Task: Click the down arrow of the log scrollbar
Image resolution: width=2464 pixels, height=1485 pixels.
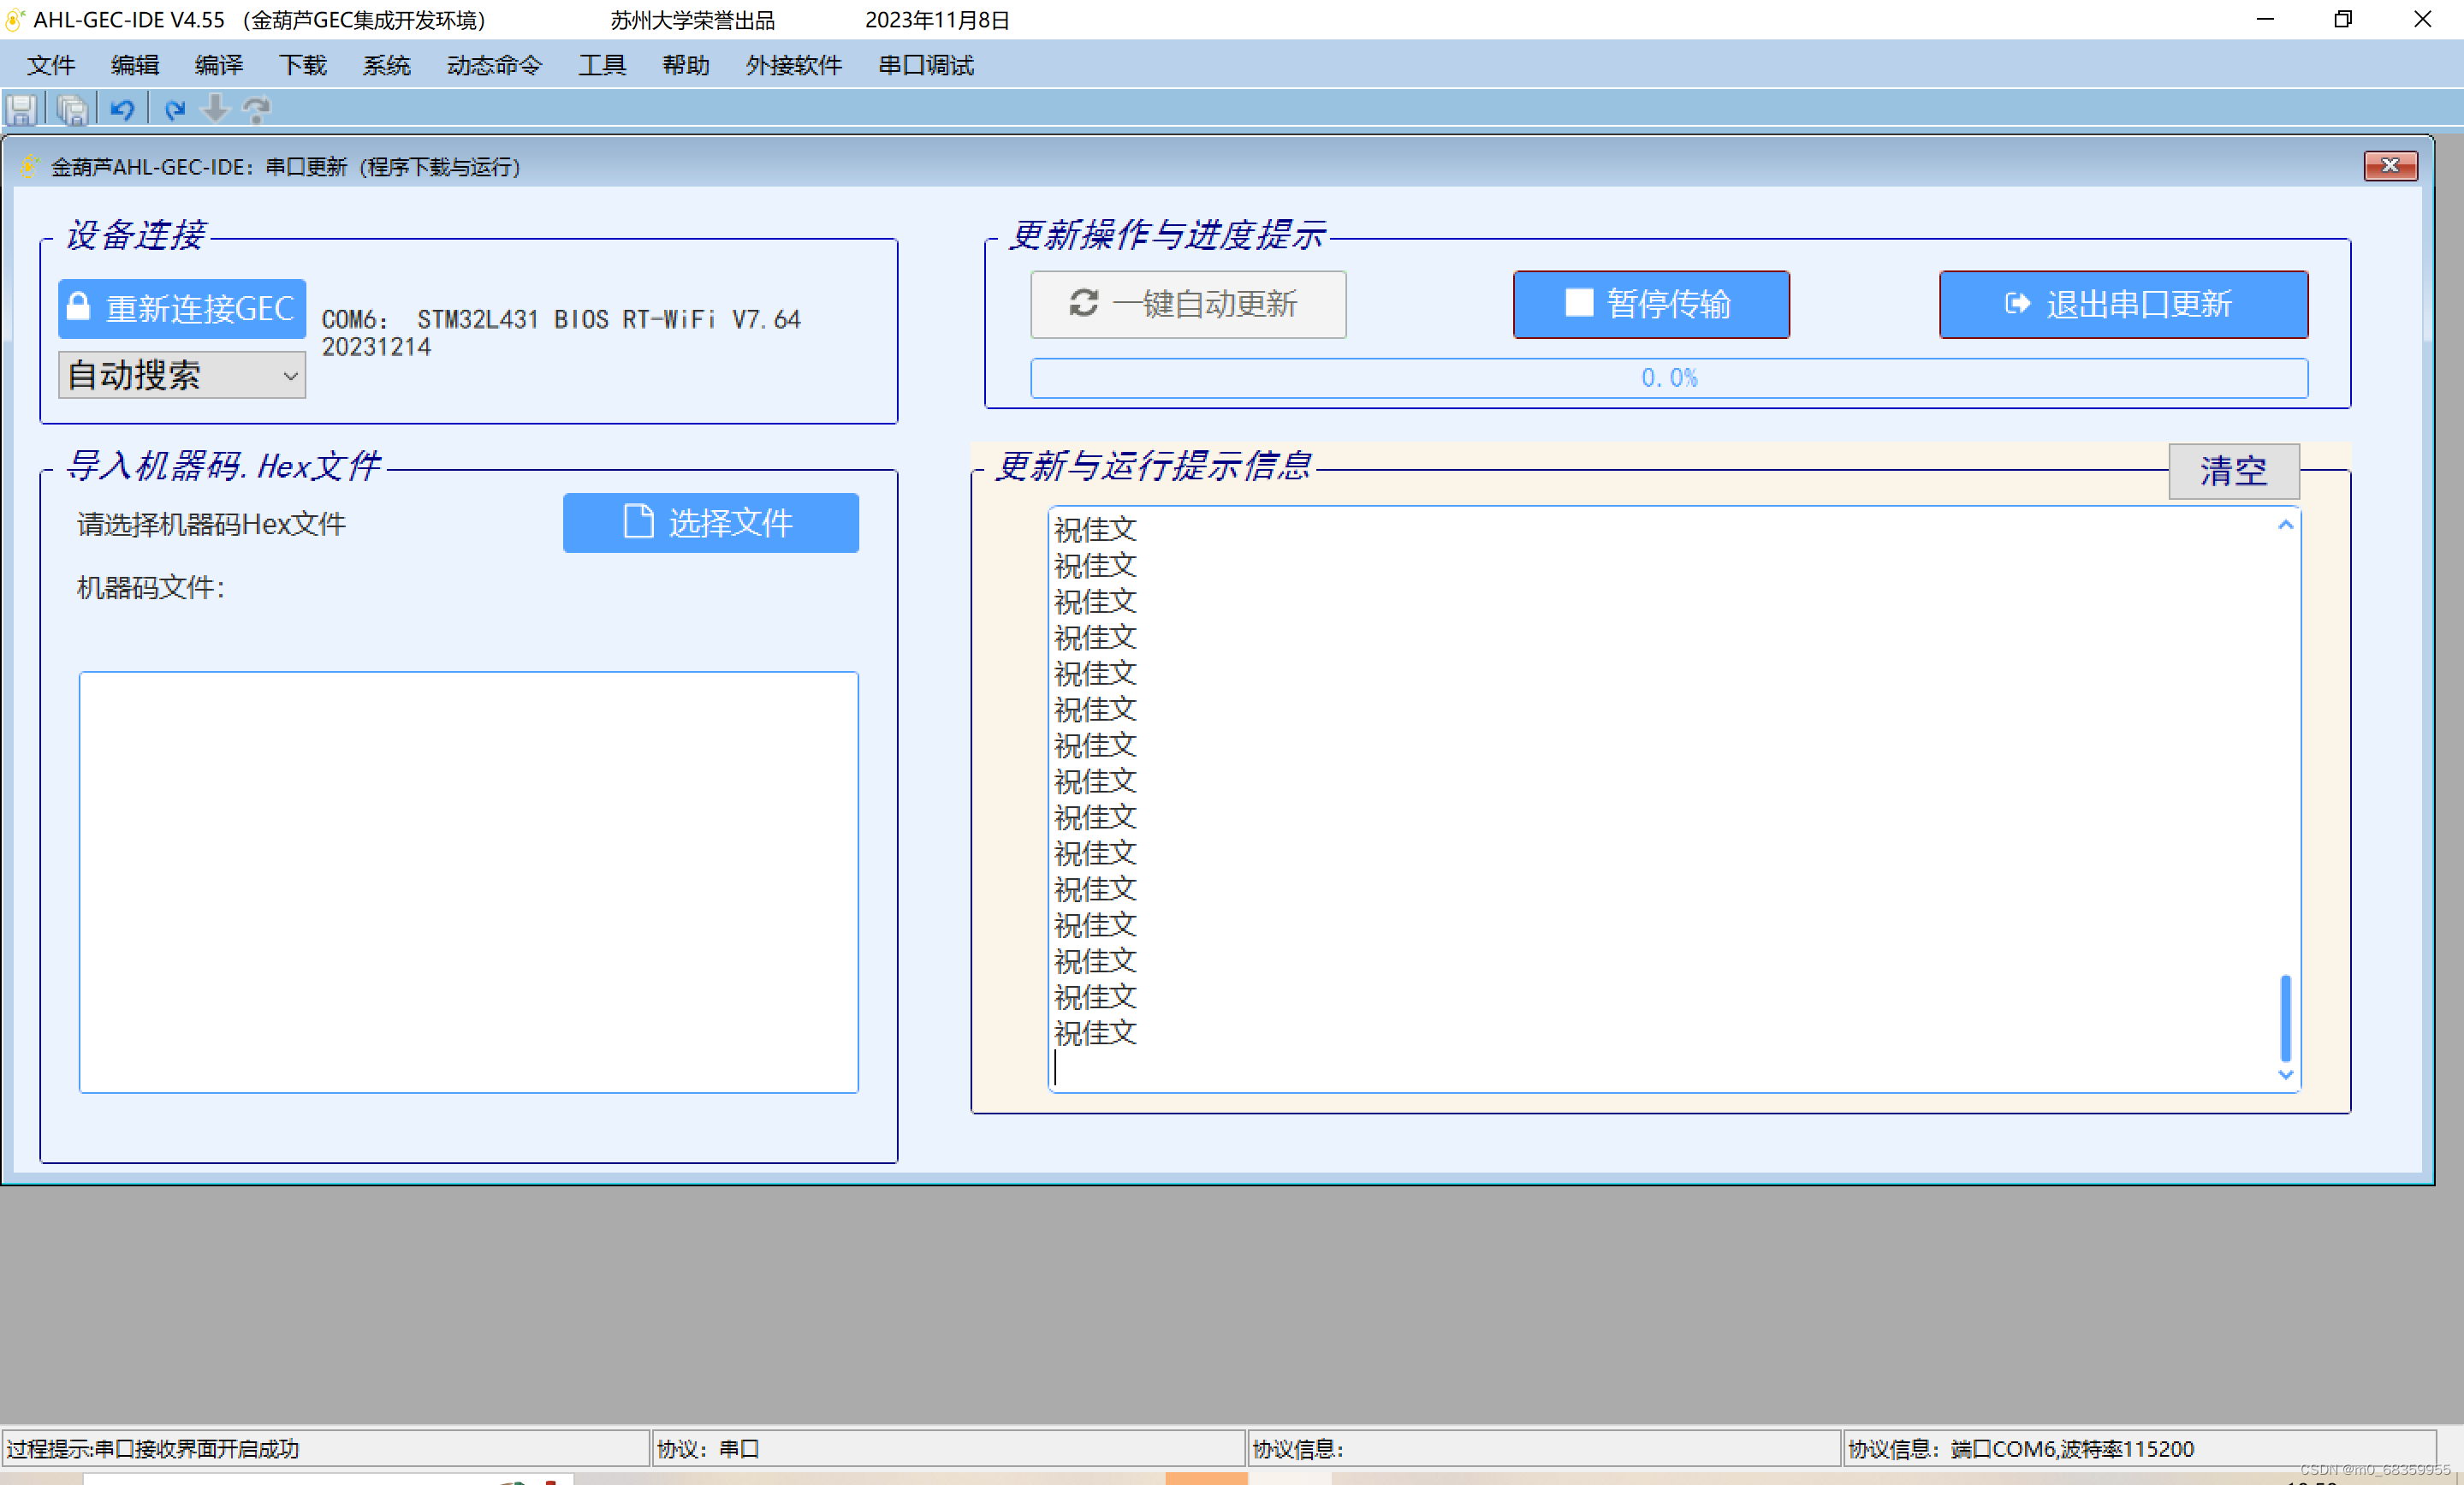Action: [x=2284, y=1074]
